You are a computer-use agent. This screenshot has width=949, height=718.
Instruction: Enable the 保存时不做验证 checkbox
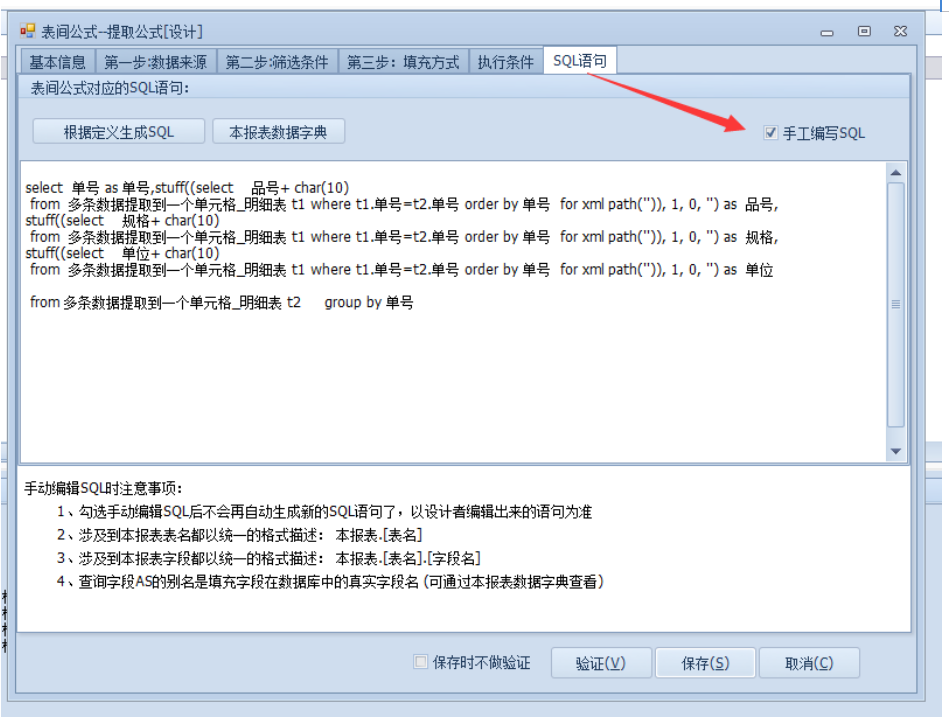pyautogui.click(x=421, y=662)
